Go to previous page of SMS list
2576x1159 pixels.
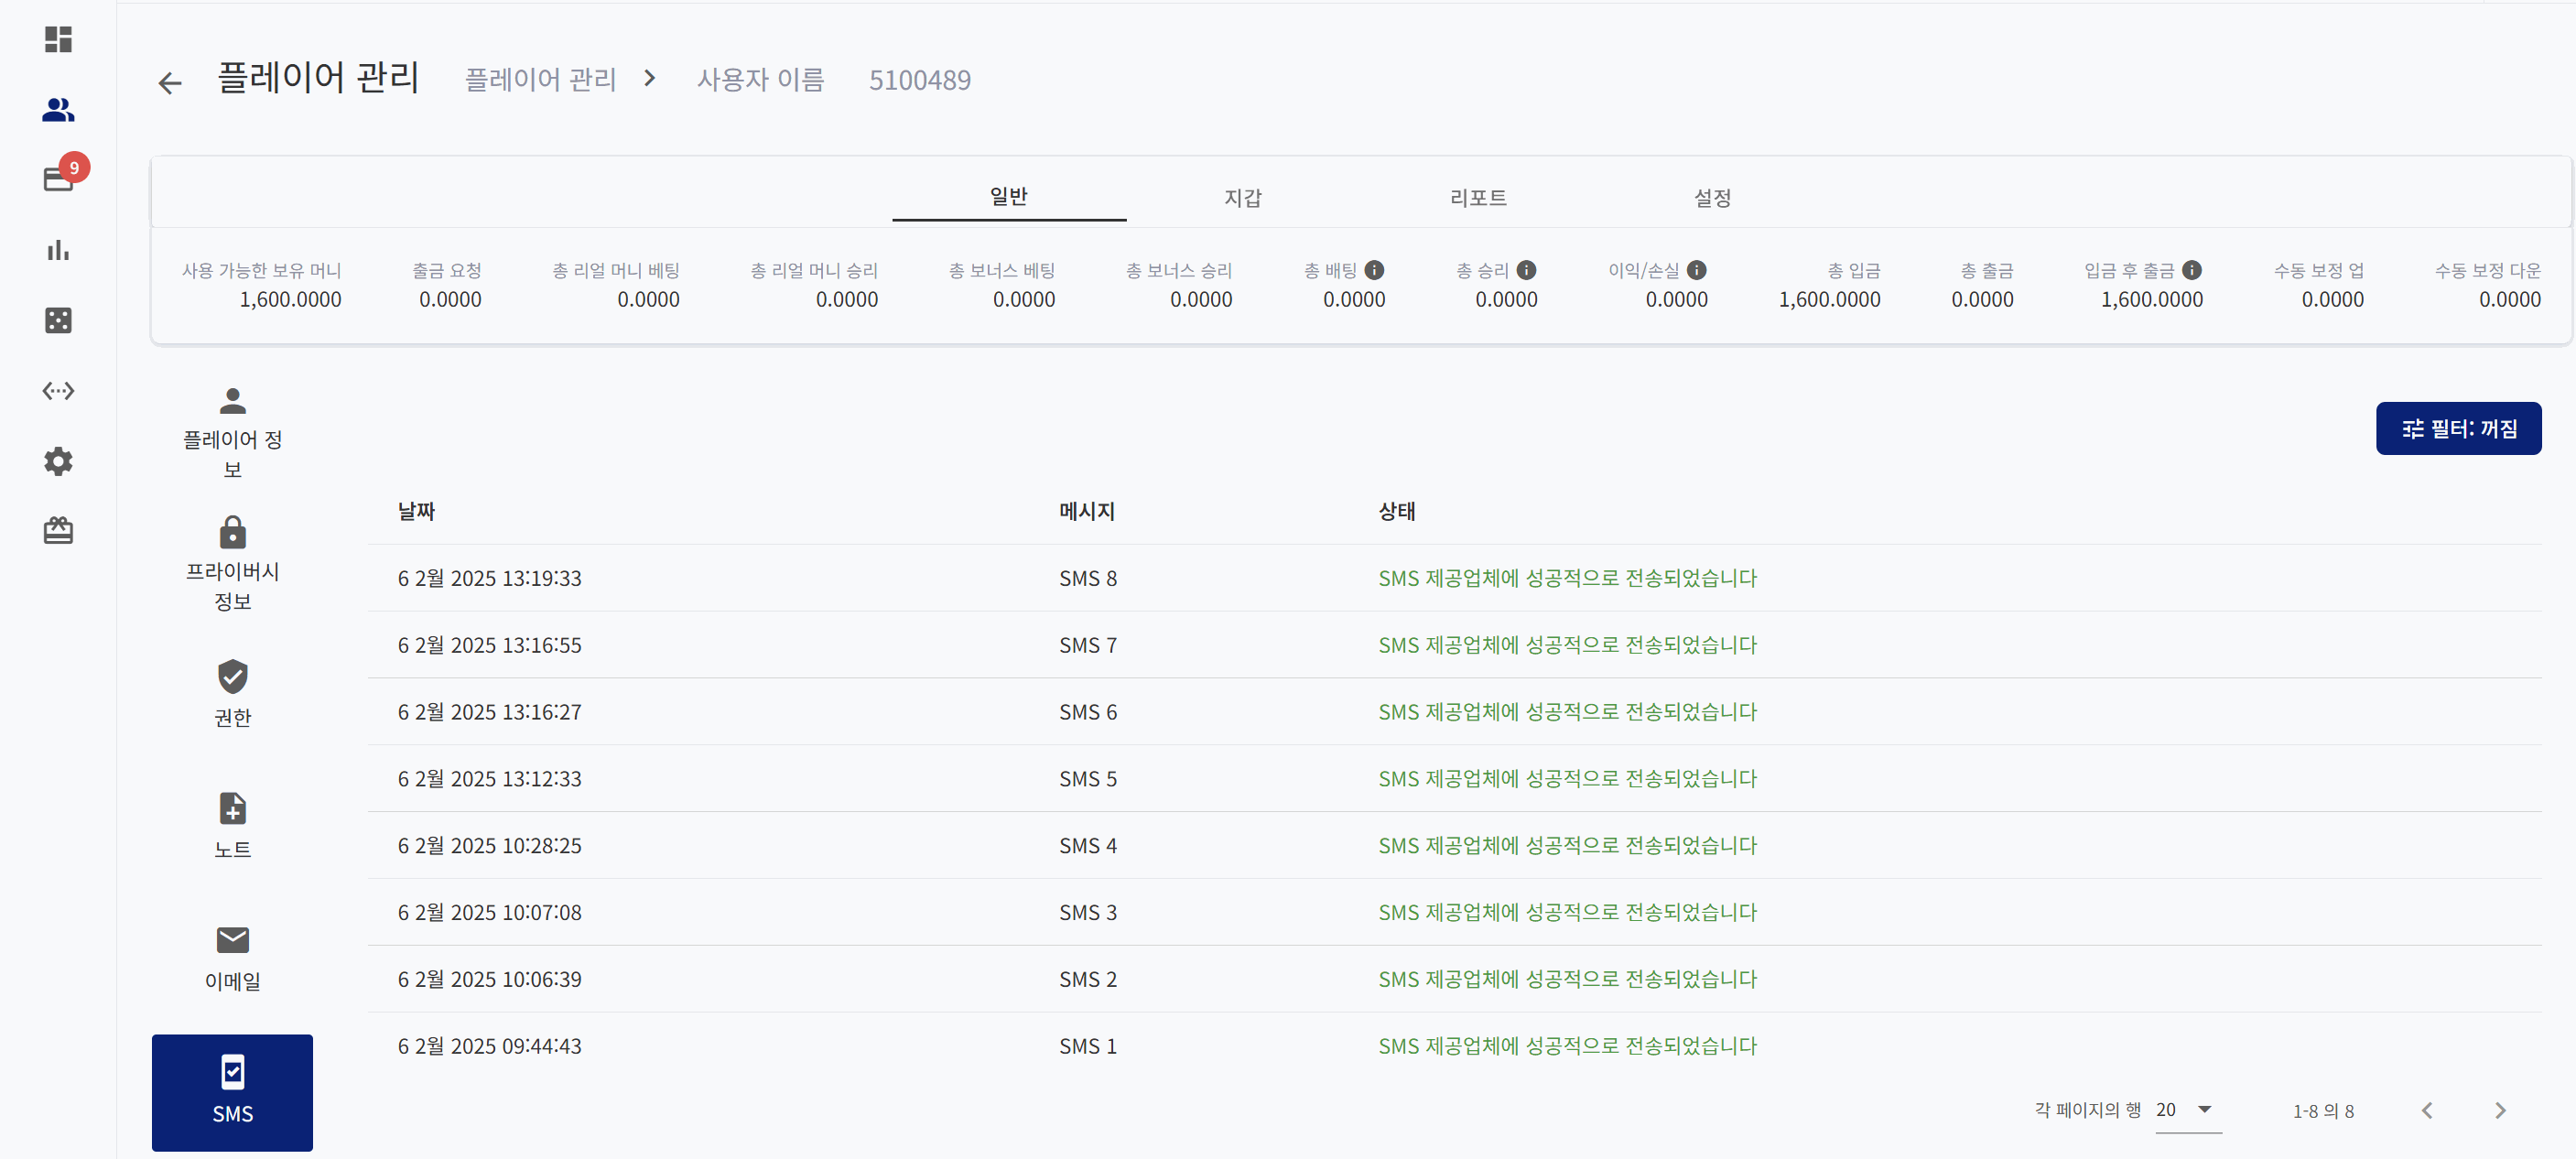coord(2426,1110)
